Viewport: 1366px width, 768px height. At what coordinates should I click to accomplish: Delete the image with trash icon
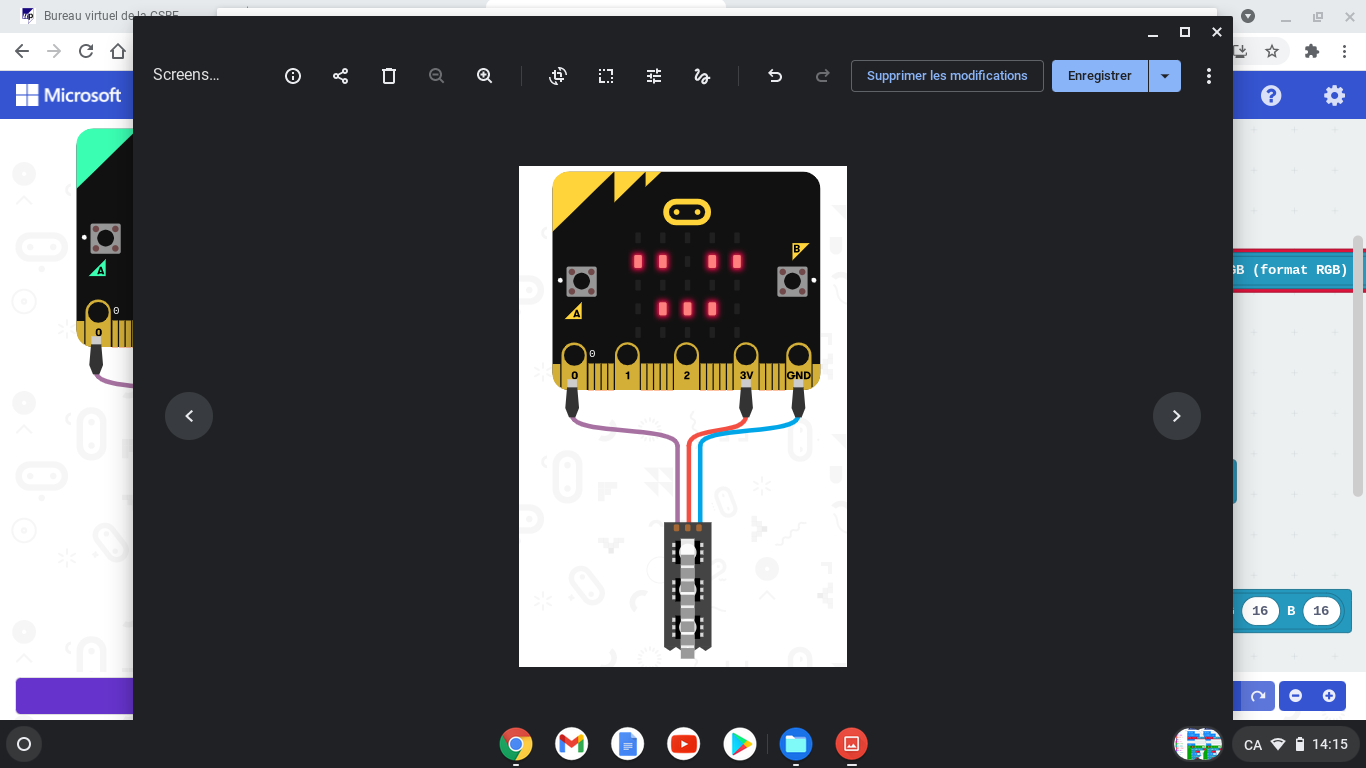[x=389, y=76]
